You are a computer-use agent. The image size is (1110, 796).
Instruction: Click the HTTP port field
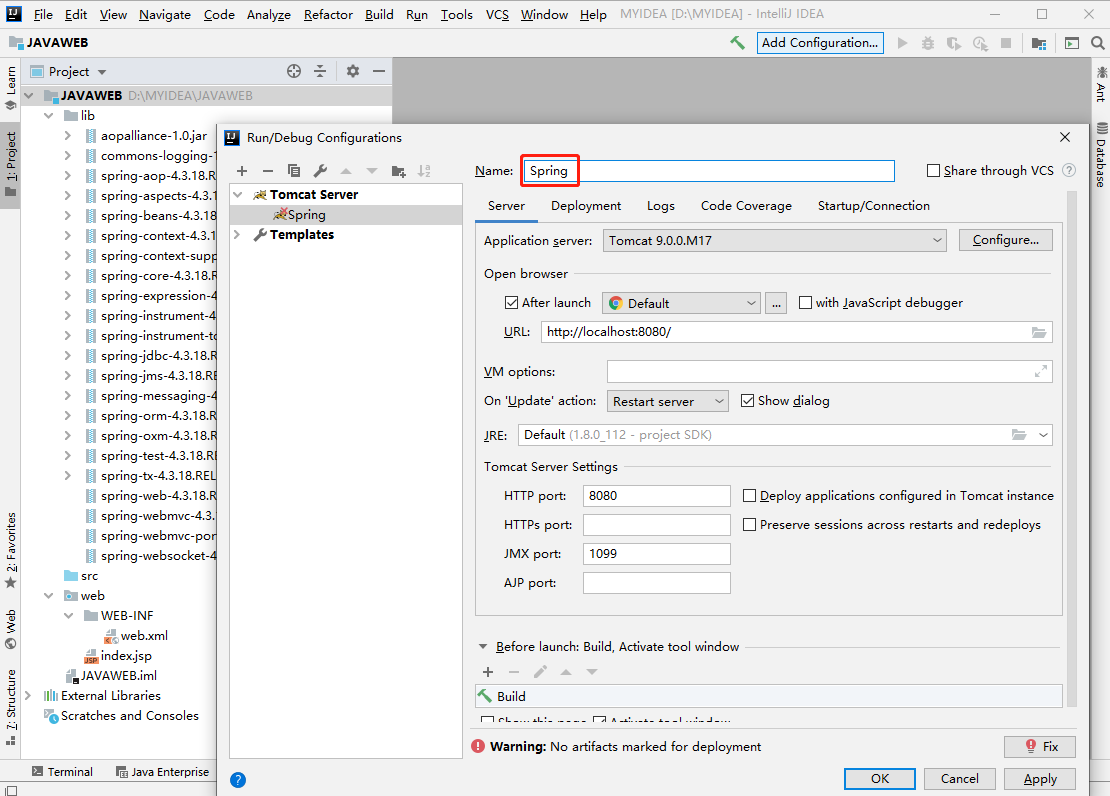(656, 496)
